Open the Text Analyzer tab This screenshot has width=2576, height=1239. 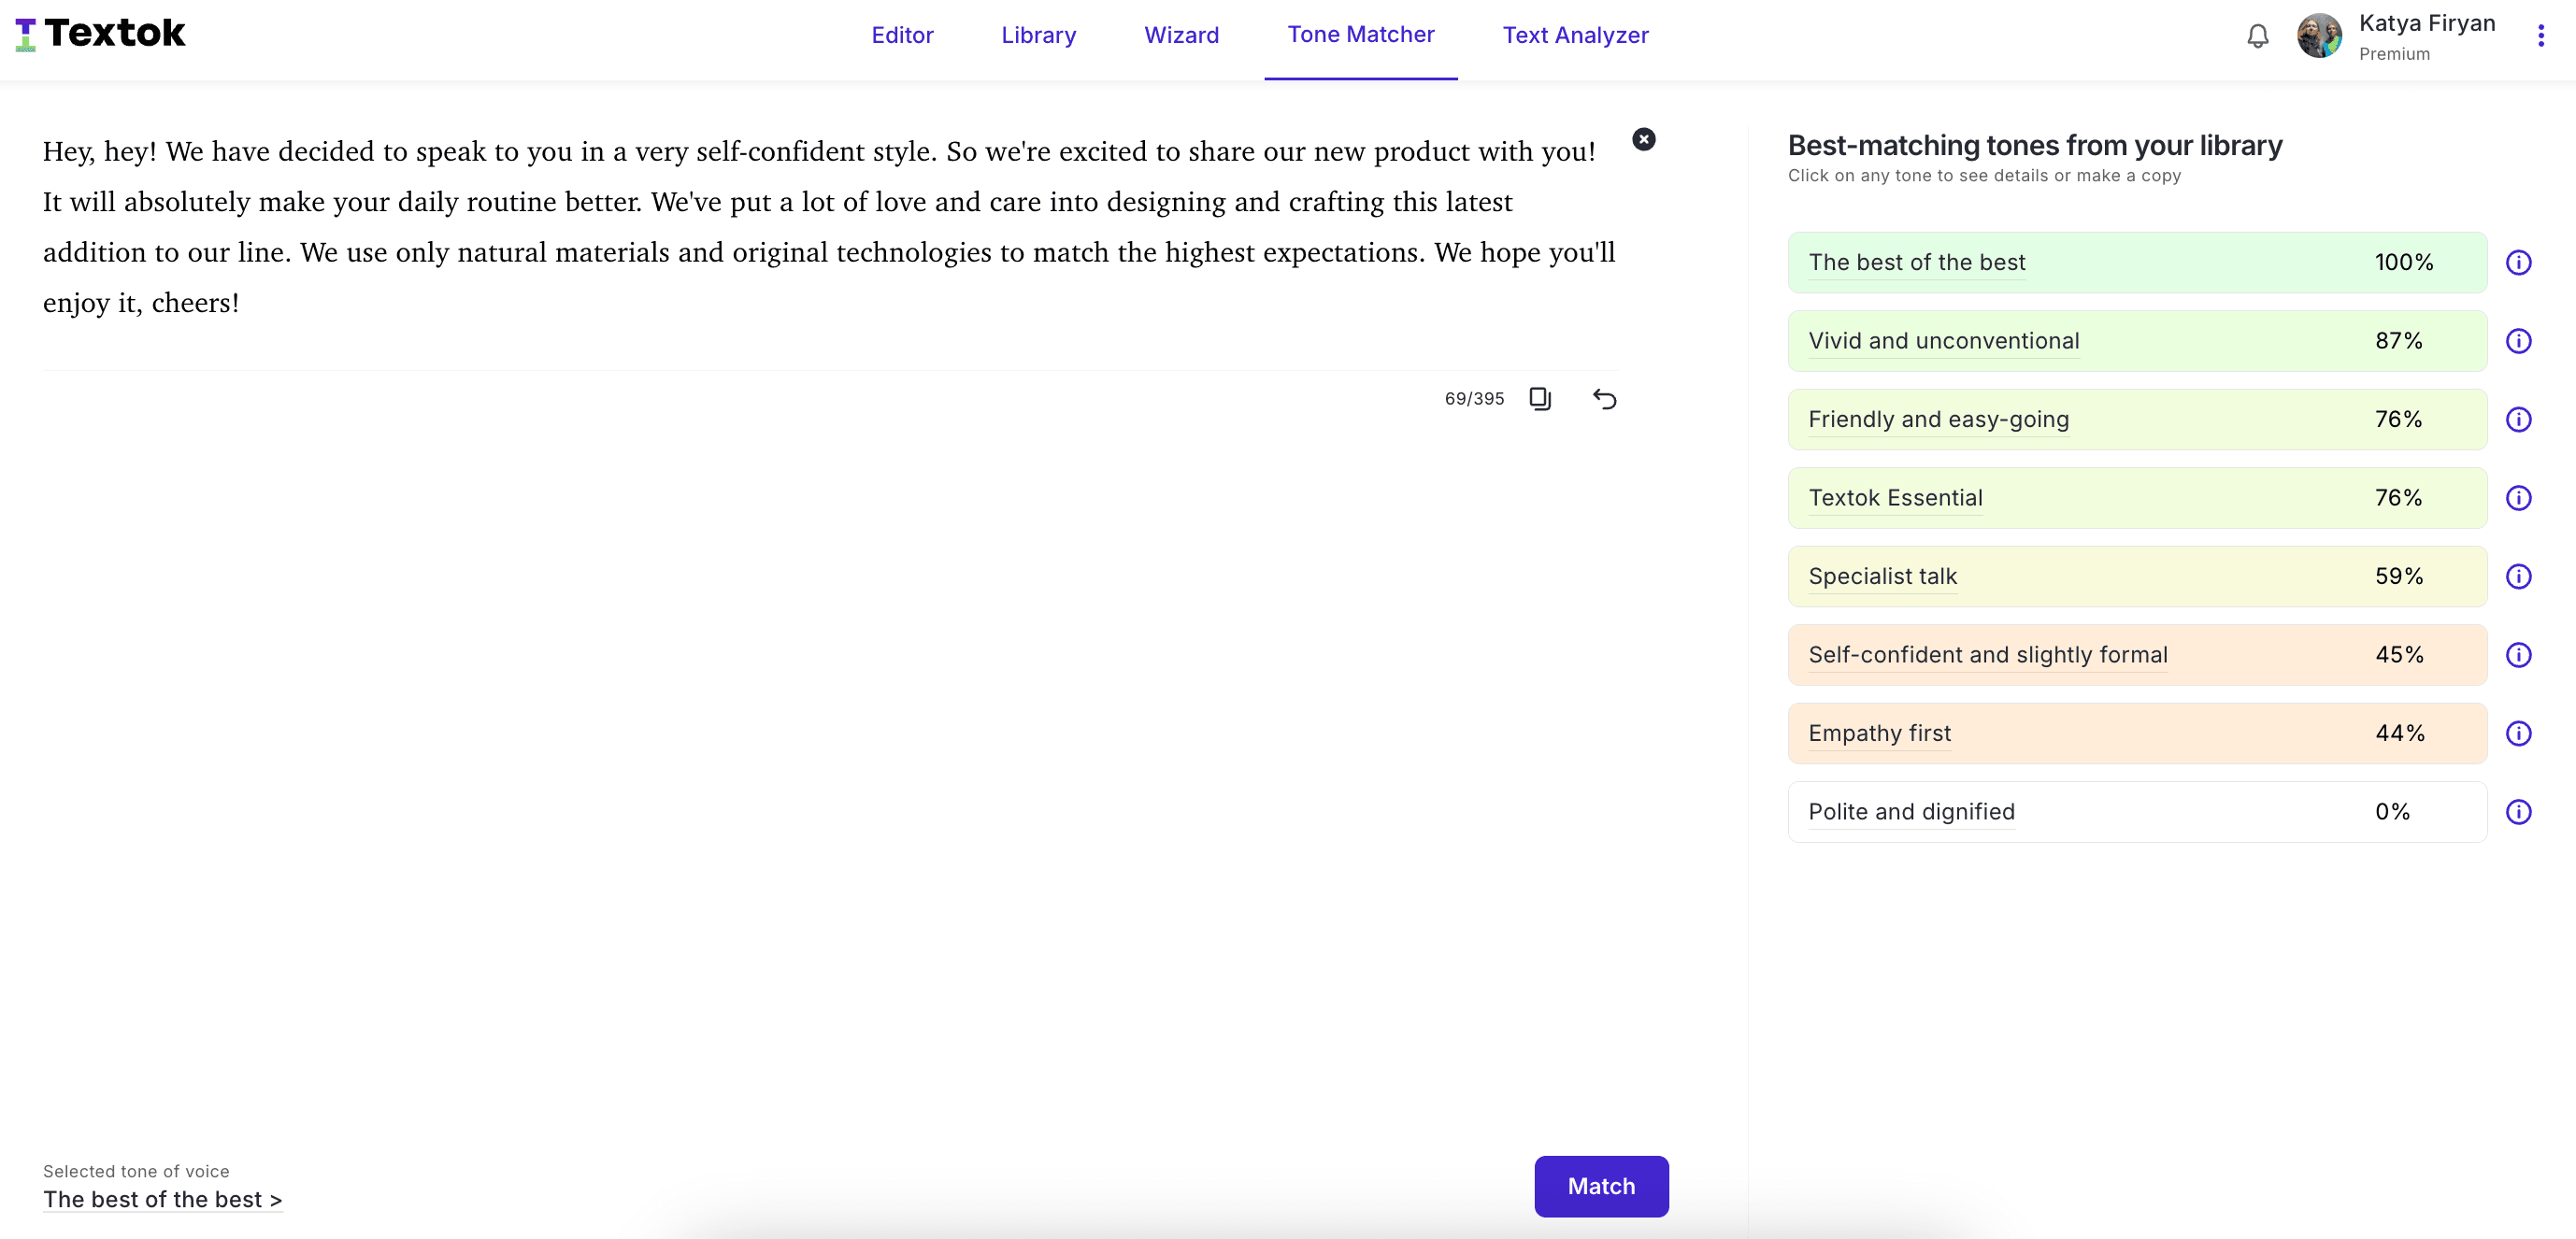click(x=1574, y=33)
